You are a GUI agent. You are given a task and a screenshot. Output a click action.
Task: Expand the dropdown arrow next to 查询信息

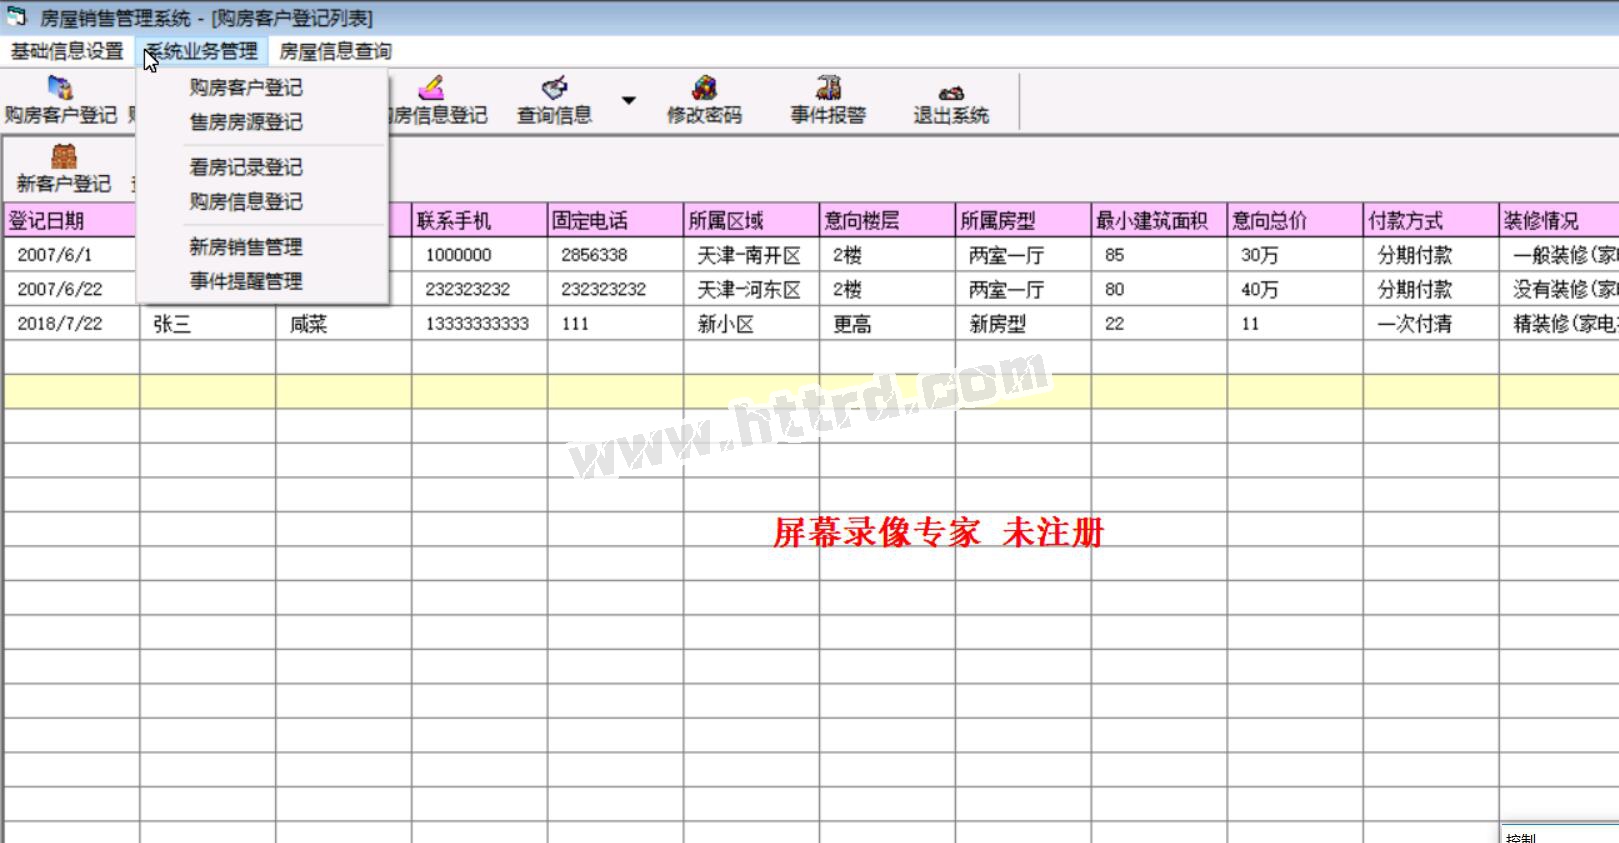pyautogui.click(x=628, y=100)
